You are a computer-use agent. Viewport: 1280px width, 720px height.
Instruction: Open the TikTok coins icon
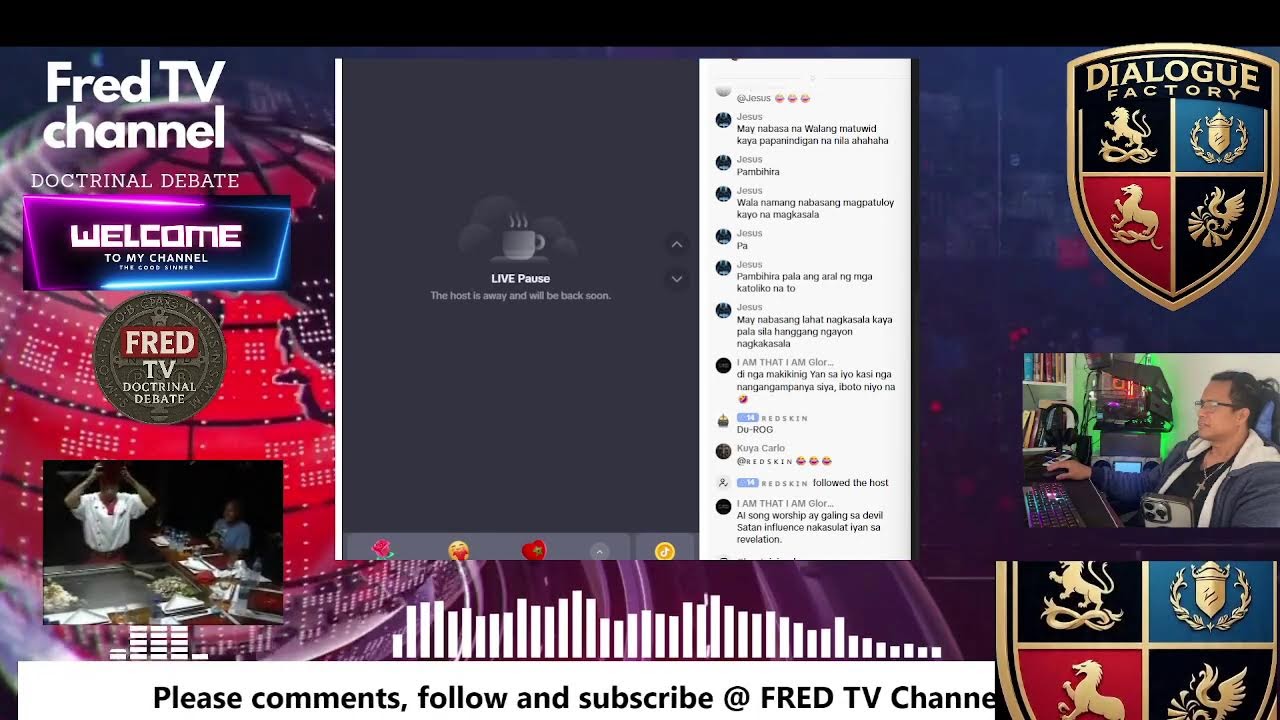665,551
